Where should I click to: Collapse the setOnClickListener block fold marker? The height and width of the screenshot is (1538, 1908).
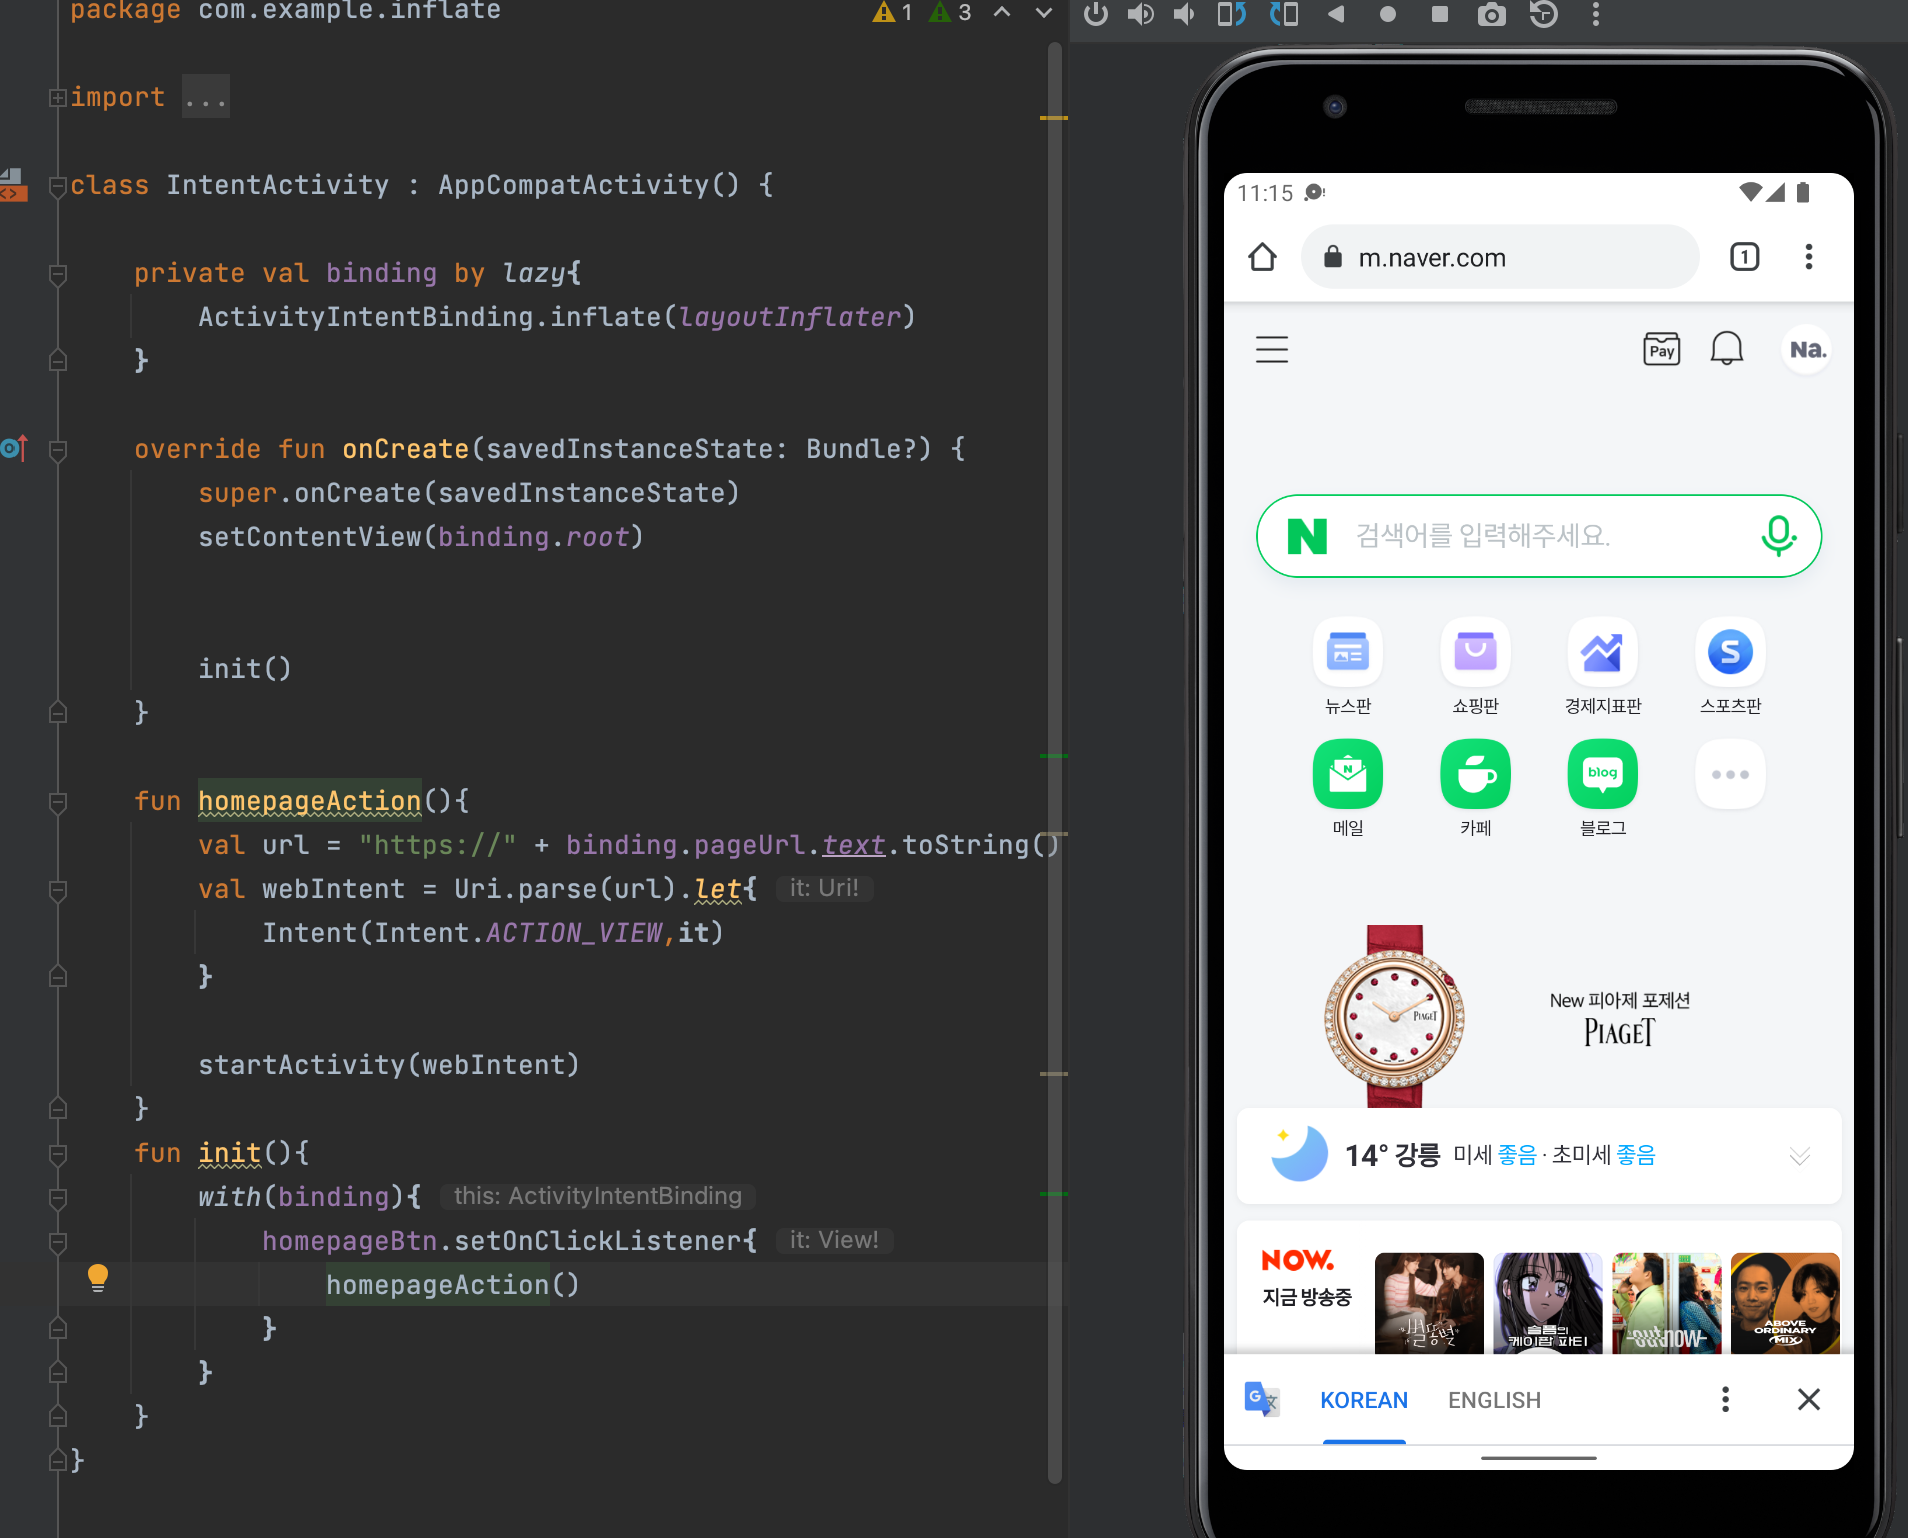(58, 1241)
